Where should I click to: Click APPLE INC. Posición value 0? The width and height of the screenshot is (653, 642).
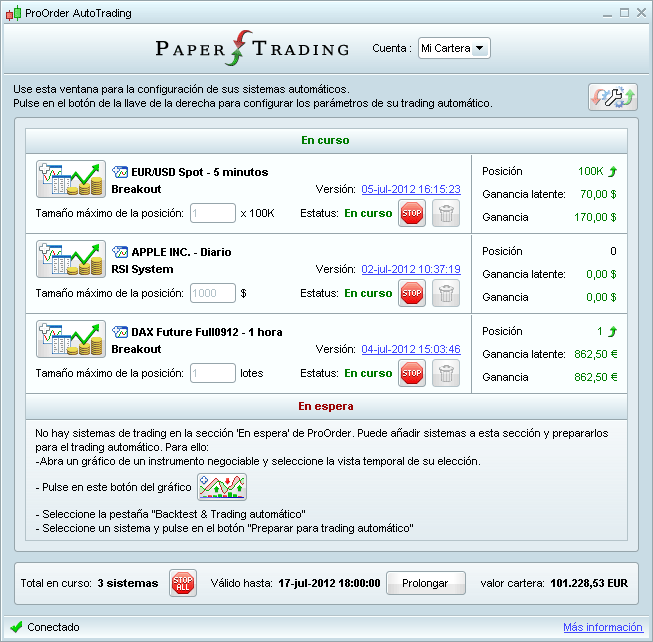613,251
